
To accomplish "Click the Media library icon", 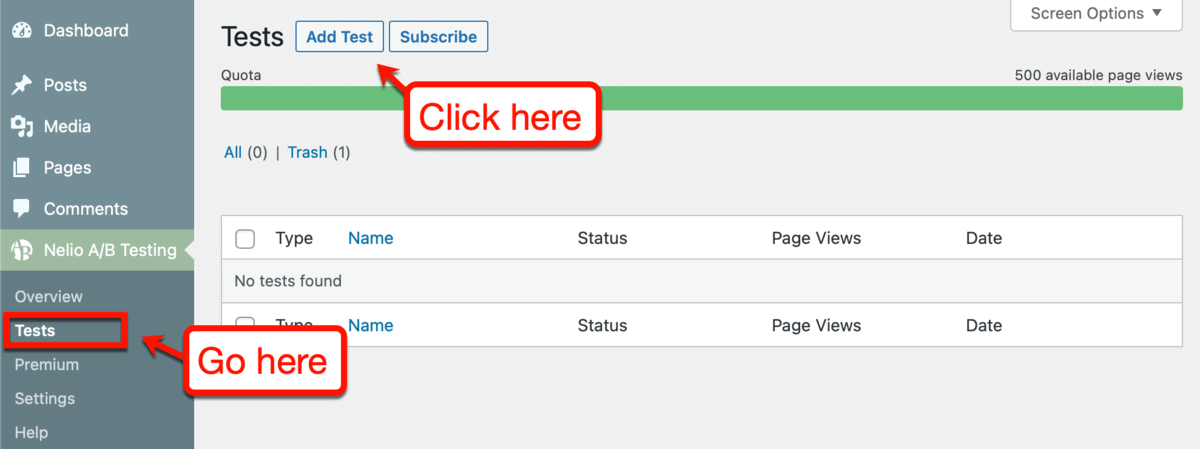I will 21,127.
